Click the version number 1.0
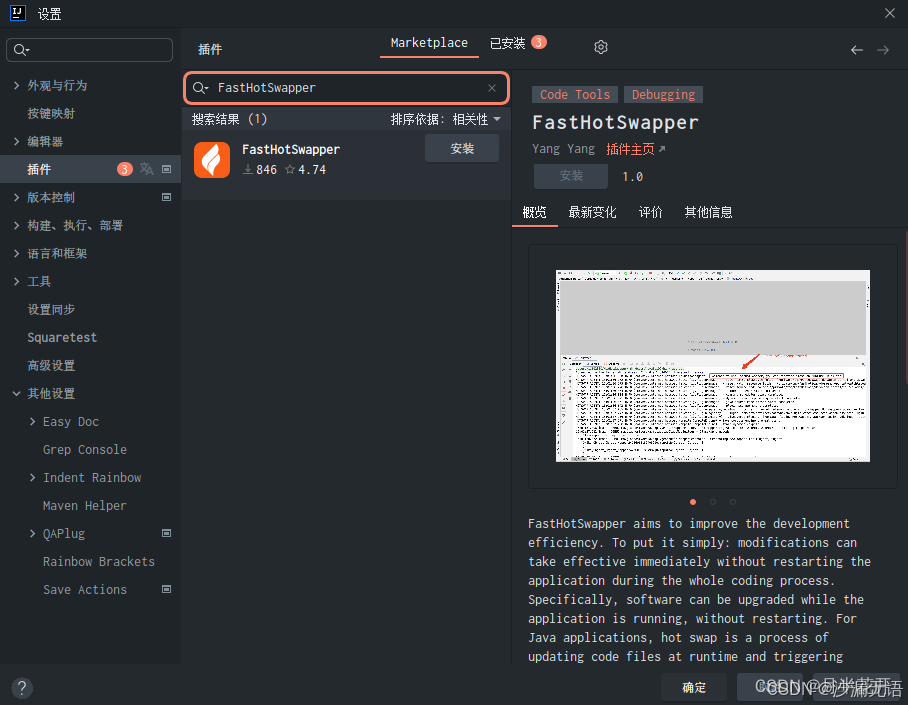This screenshot has height=705, width=908. [632, 177]
